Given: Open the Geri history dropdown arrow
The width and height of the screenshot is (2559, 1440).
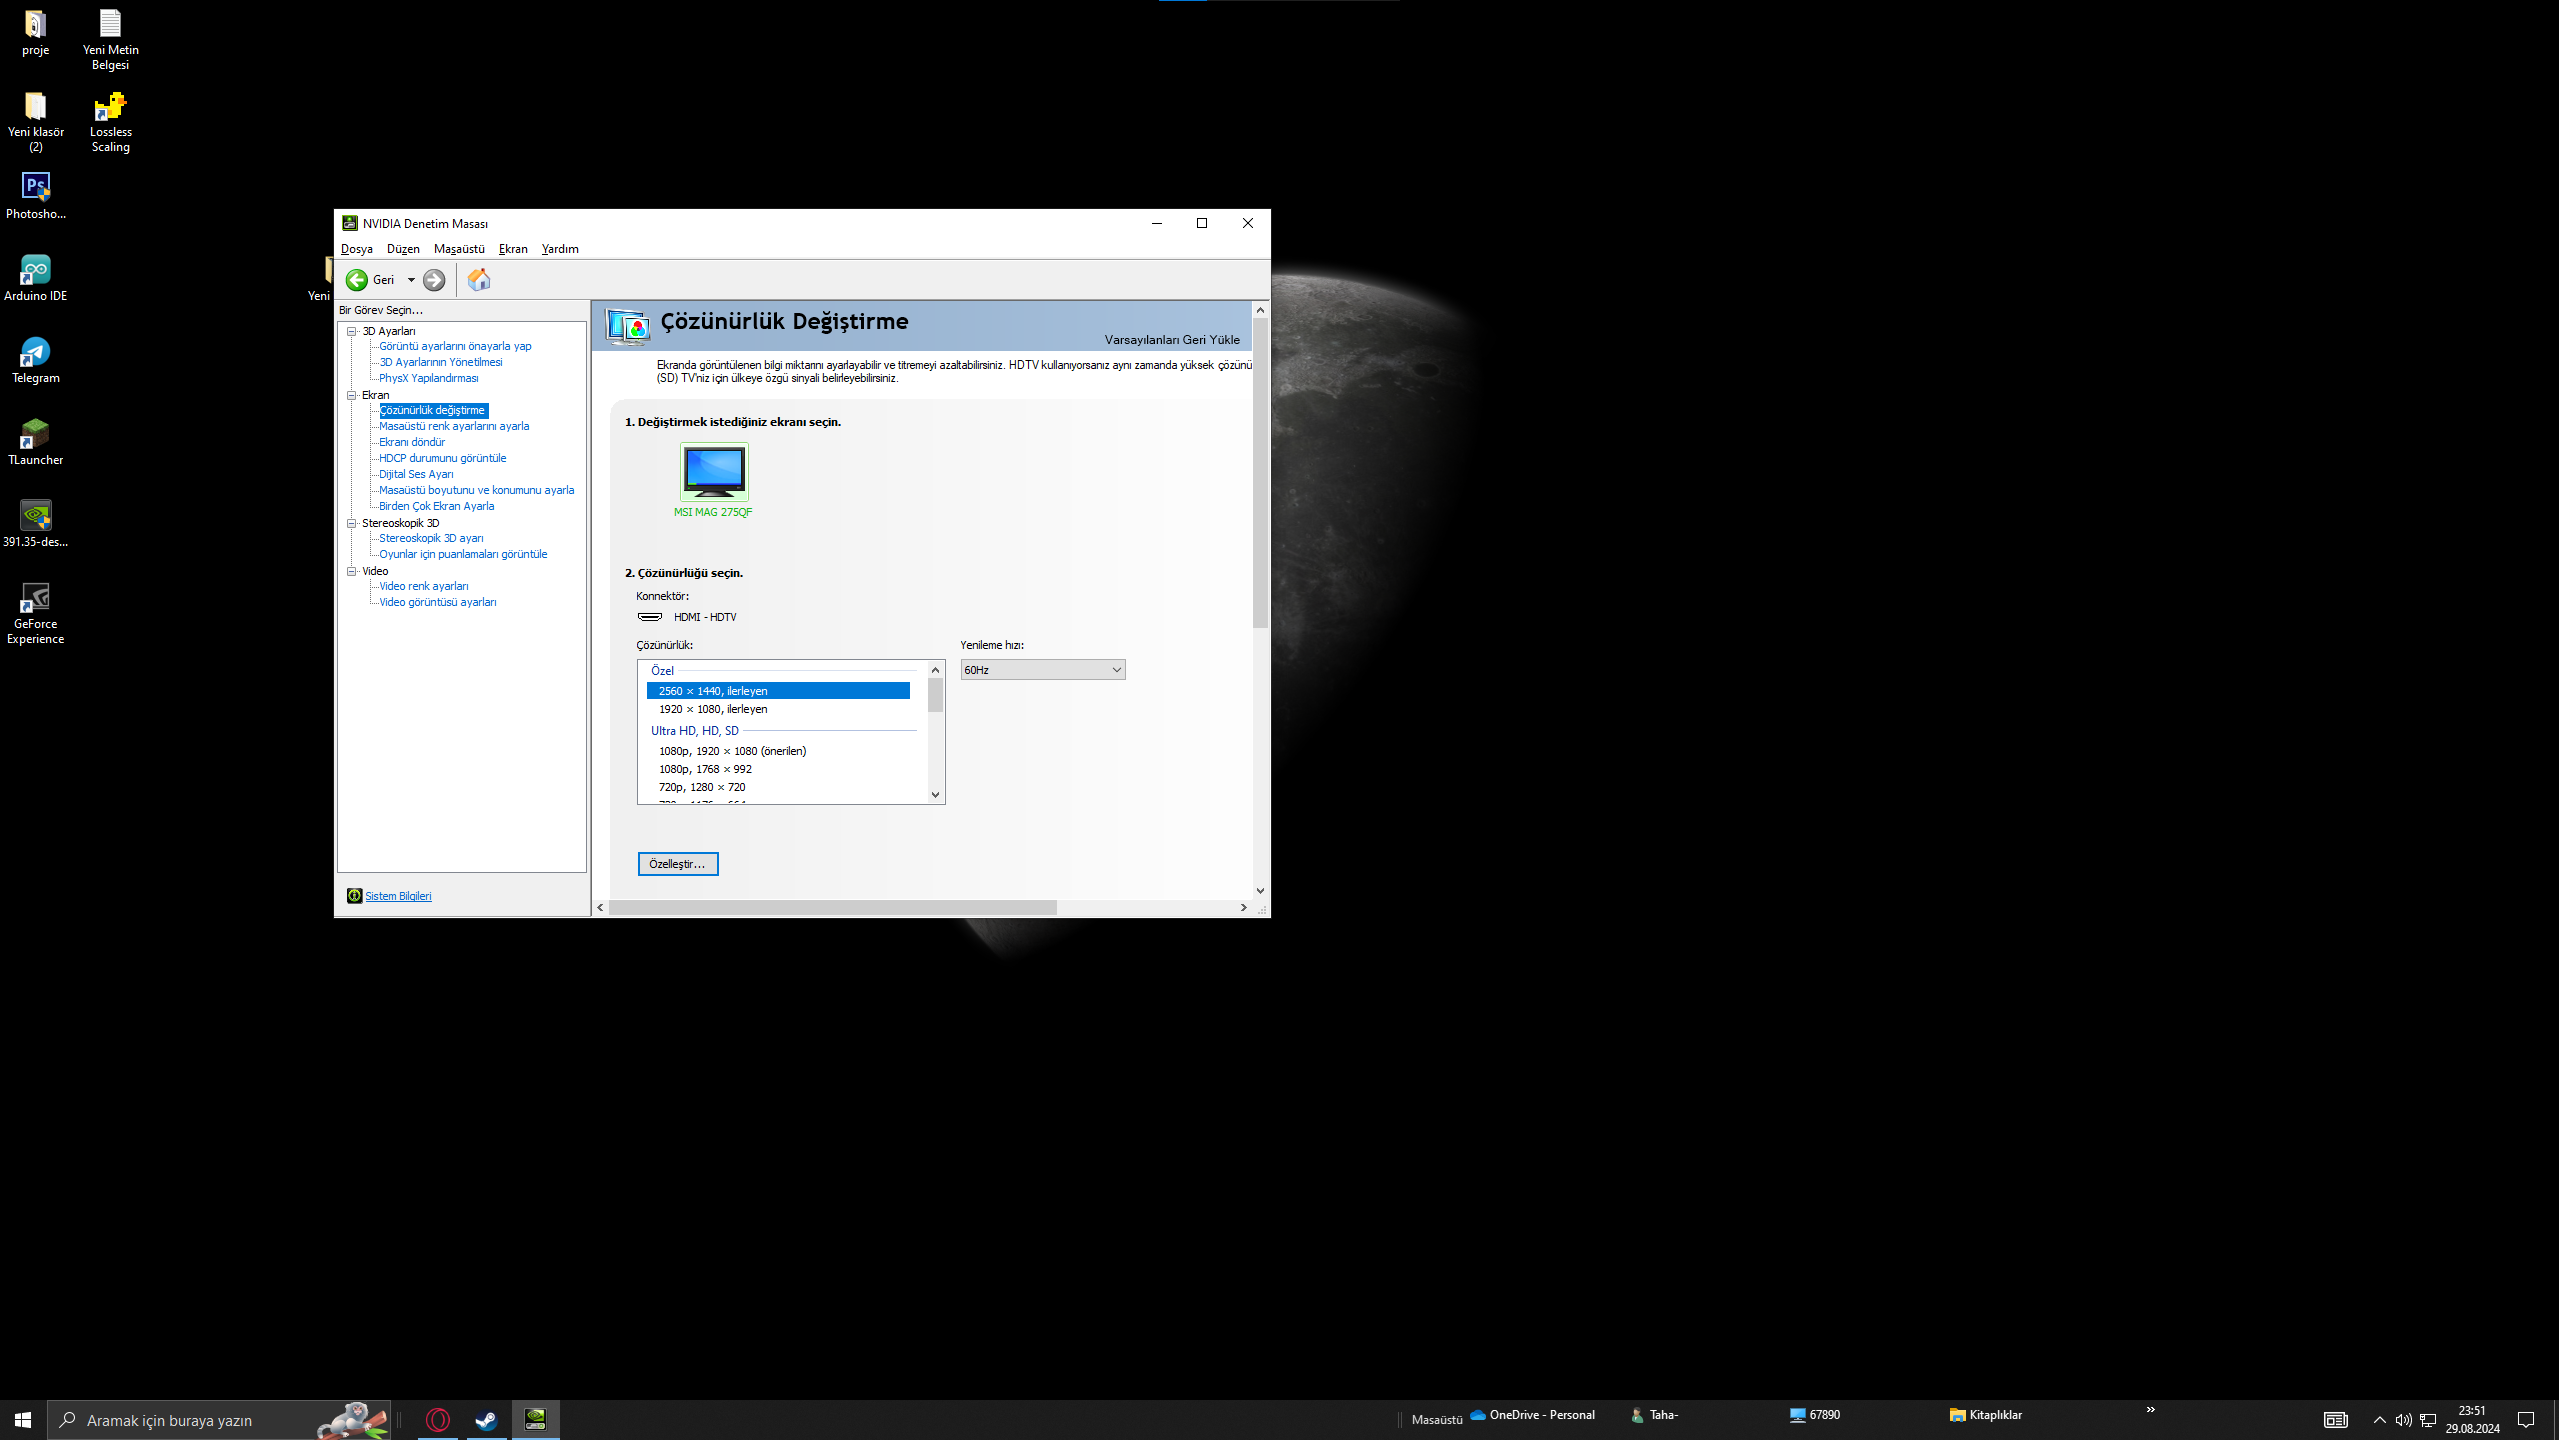Looking at the screenshot, I should tap(411, 280).
